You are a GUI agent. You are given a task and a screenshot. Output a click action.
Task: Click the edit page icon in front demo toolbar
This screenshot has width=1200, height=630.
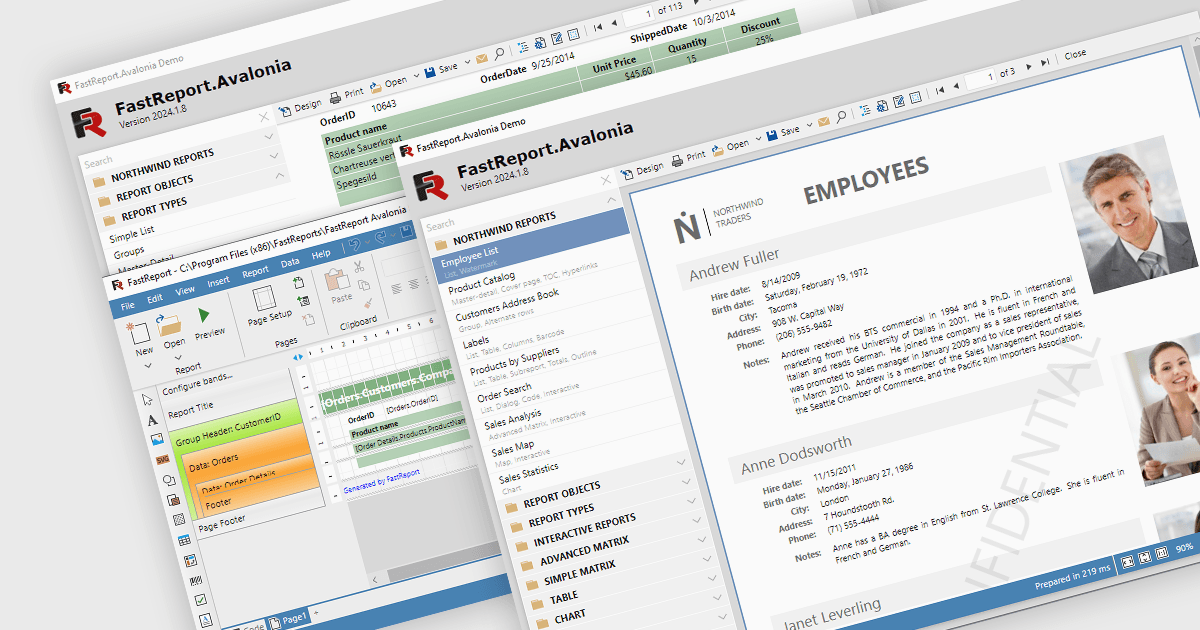pyautogui.click(x=898, y=101)
